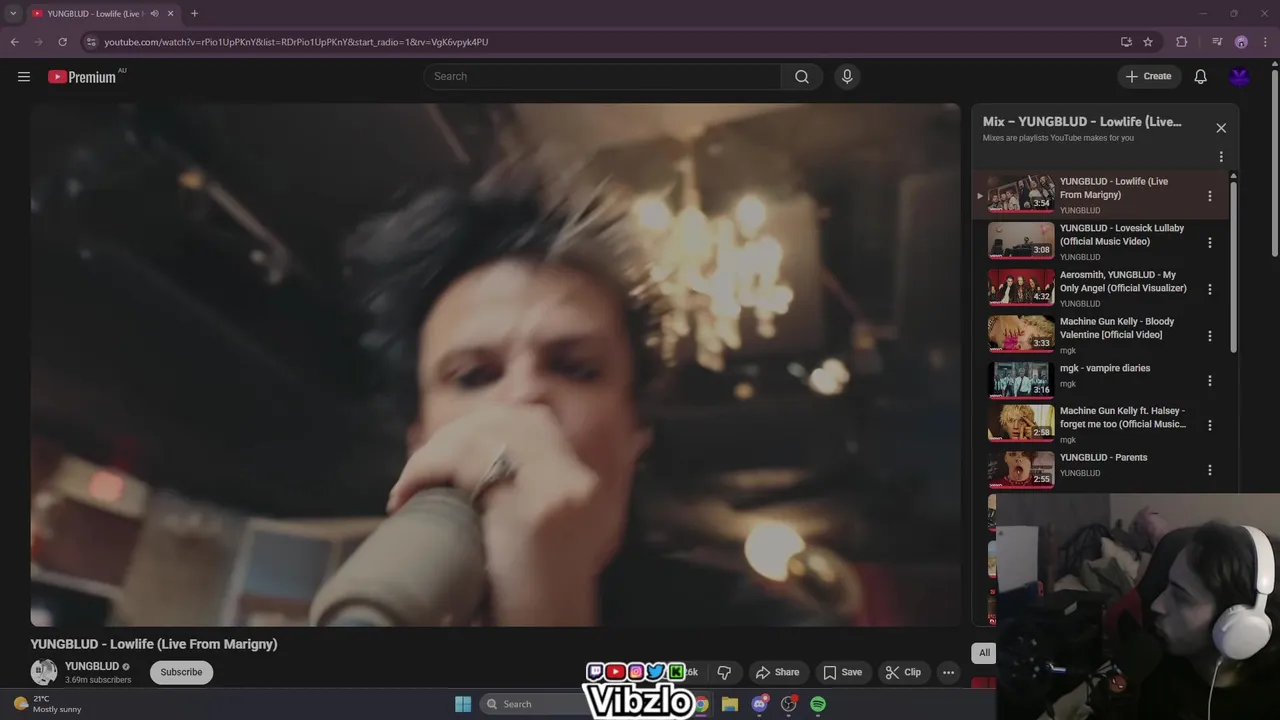
Task: Open options menu for My Only Angel item
Action: click(1210, 289)
